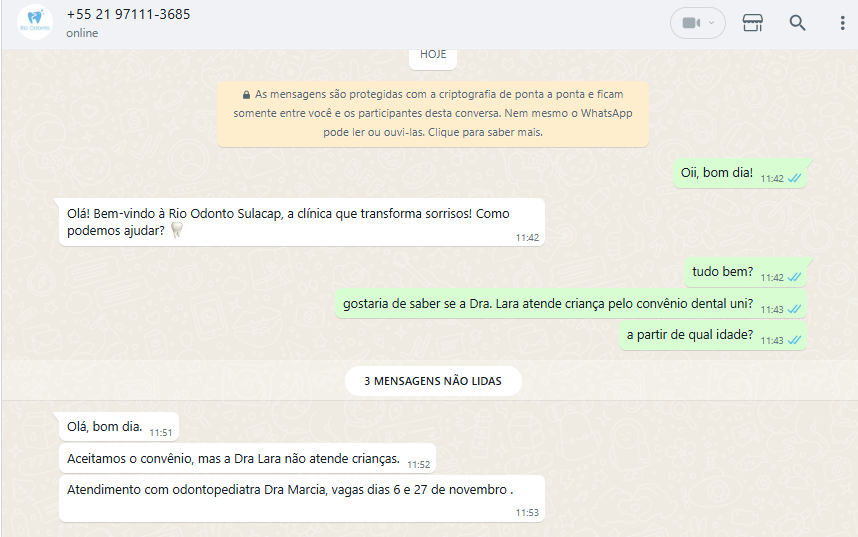
Task: Click the tooth emoji in the welcome message
Action: [176, 230]
